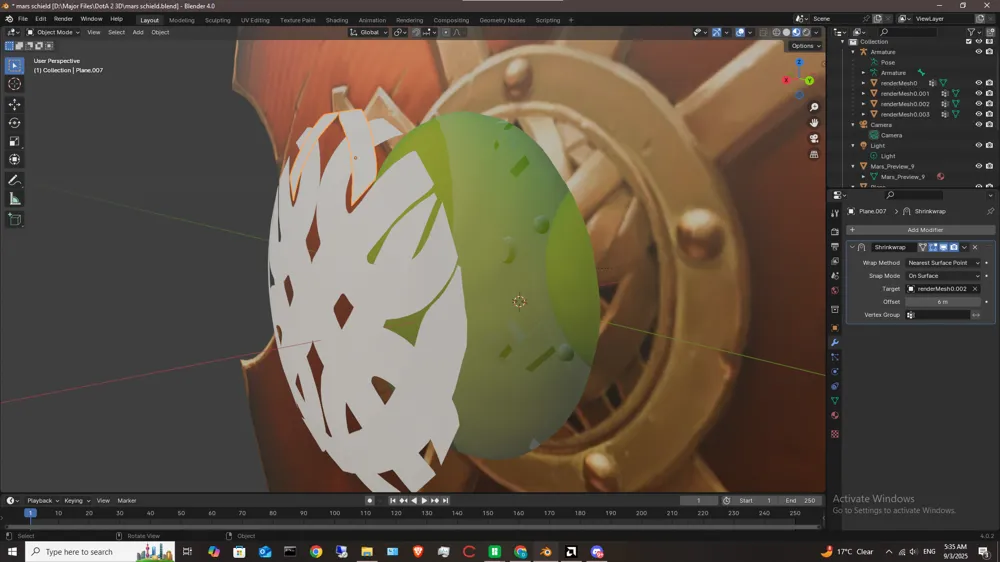Click the pan hand icon in viewport
The width and height of the screenshot is (1000, 562).
pos(814,122)
